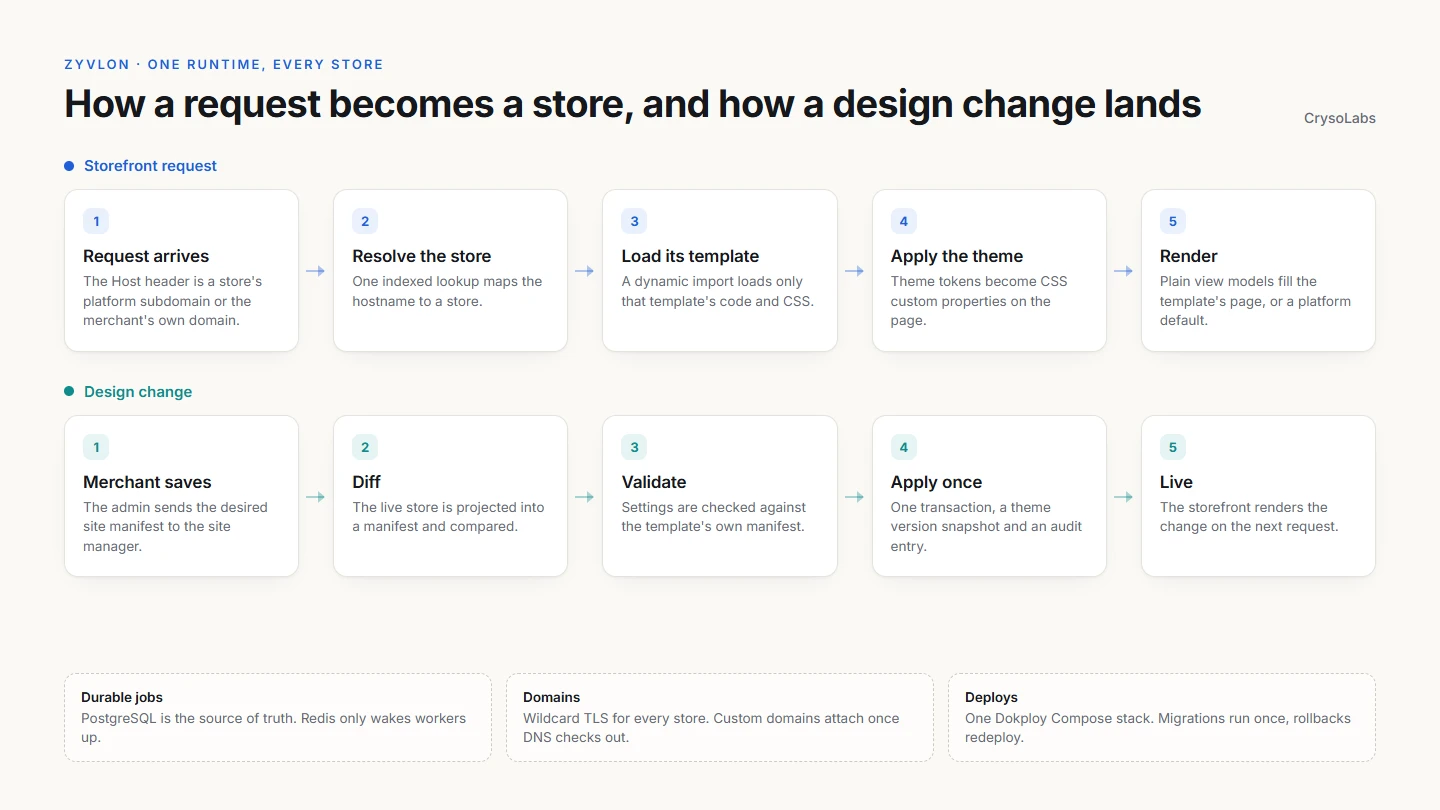Click the "Apply the theme" card heading
The height and width of the screenshot is (810, 1440).
point(957,256)
